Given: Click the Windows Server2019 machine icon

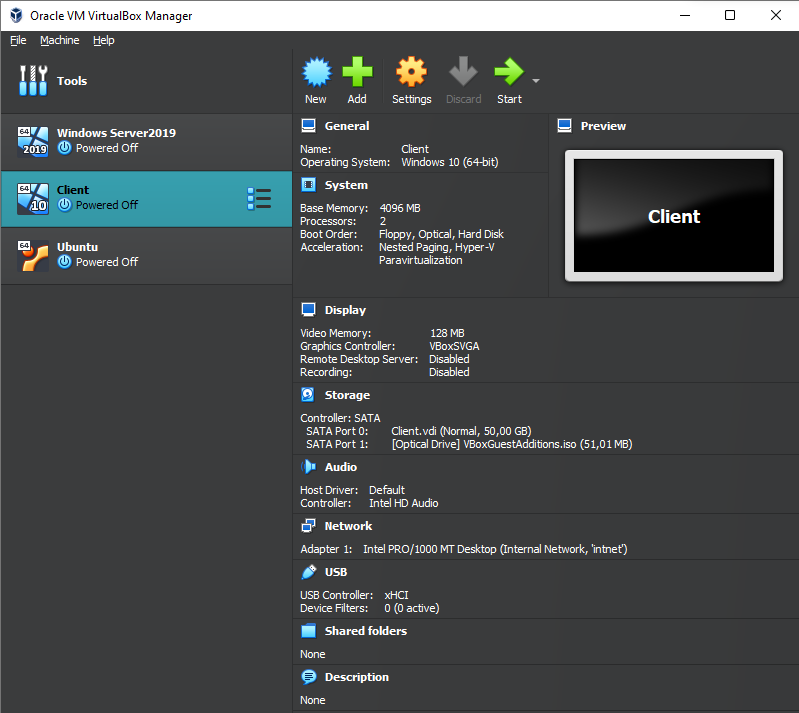Looking at the screenshot, I should tap(33, 141).
